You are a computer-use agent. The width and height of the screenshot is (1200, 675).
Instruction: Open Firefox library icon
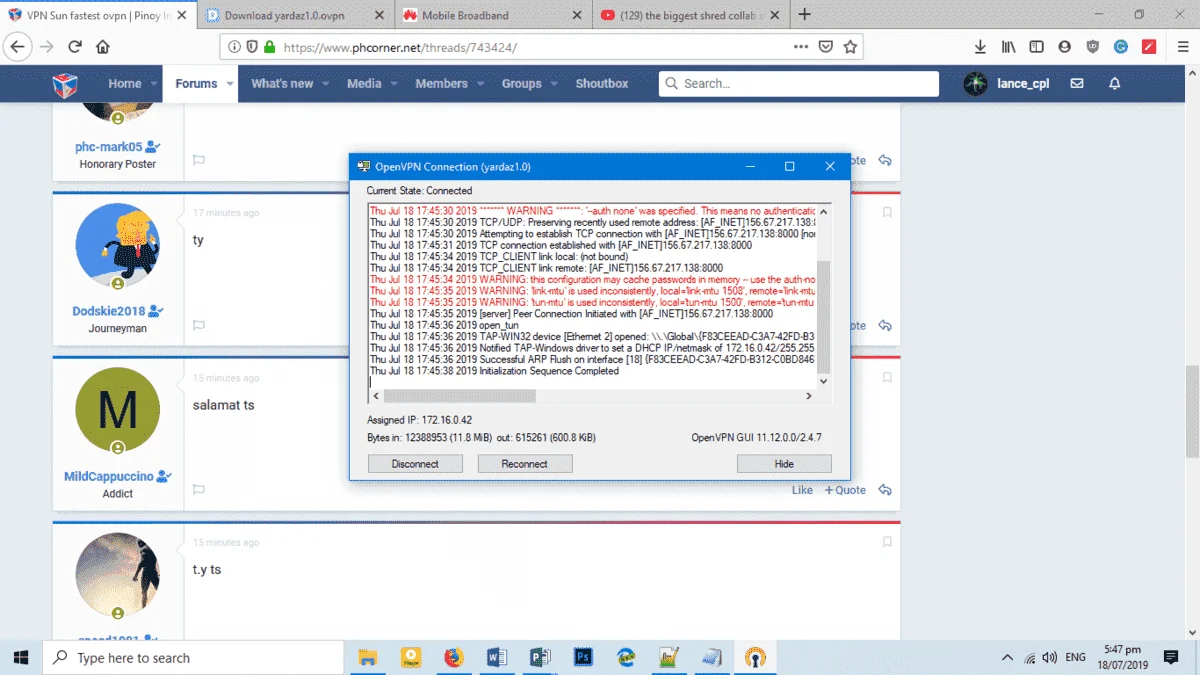[1009, 46]
